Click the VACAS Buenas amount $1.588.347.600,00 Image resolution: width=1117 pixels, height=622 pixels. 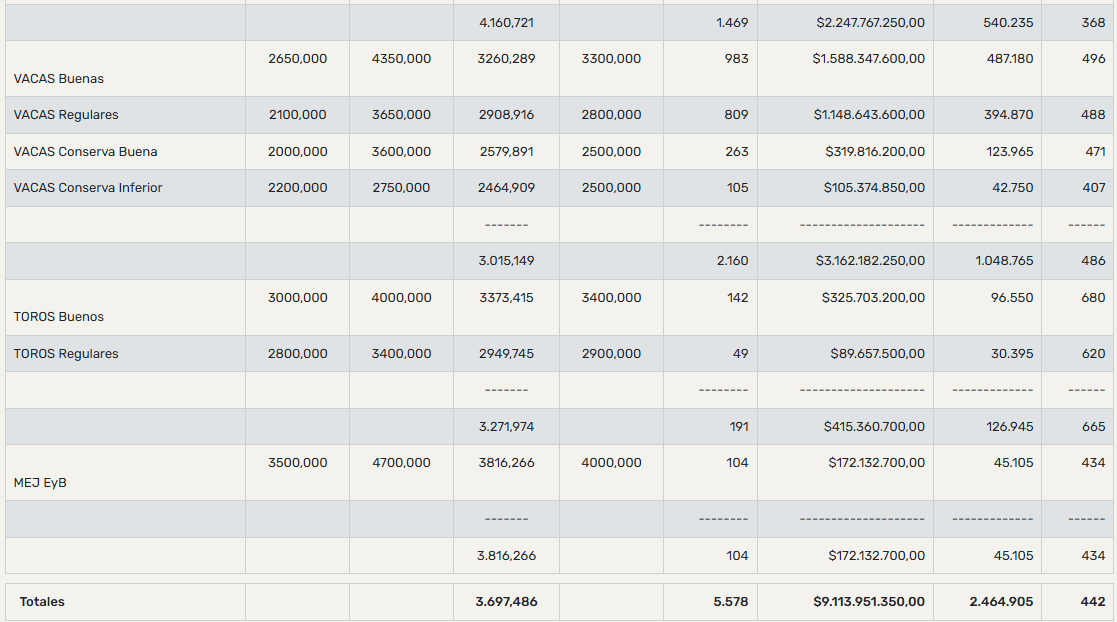click(869, 58)
